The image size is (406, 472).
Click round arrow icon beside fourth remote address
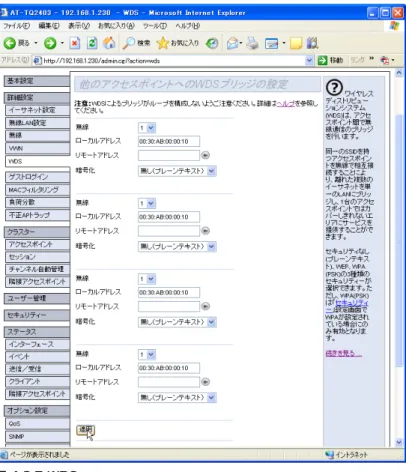coord(206,382)
